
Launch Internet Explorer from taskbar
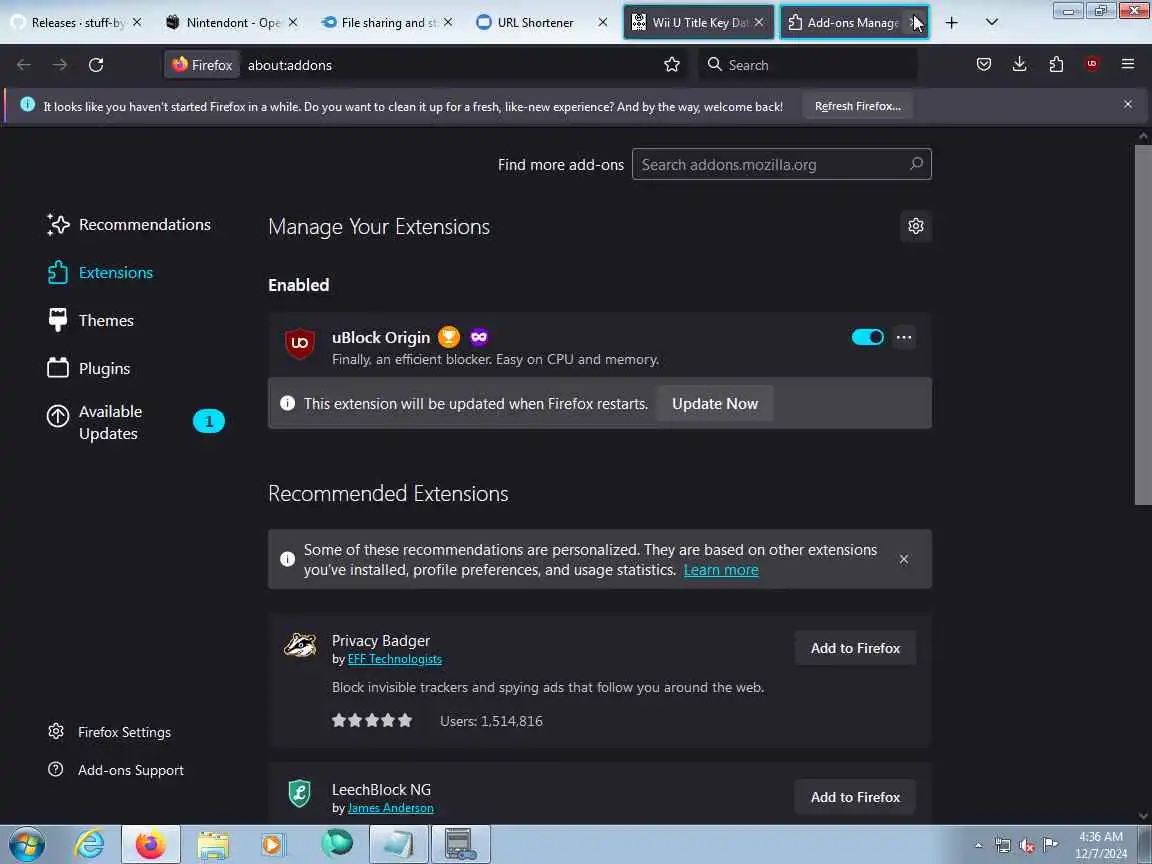click(x=90, y=844)
